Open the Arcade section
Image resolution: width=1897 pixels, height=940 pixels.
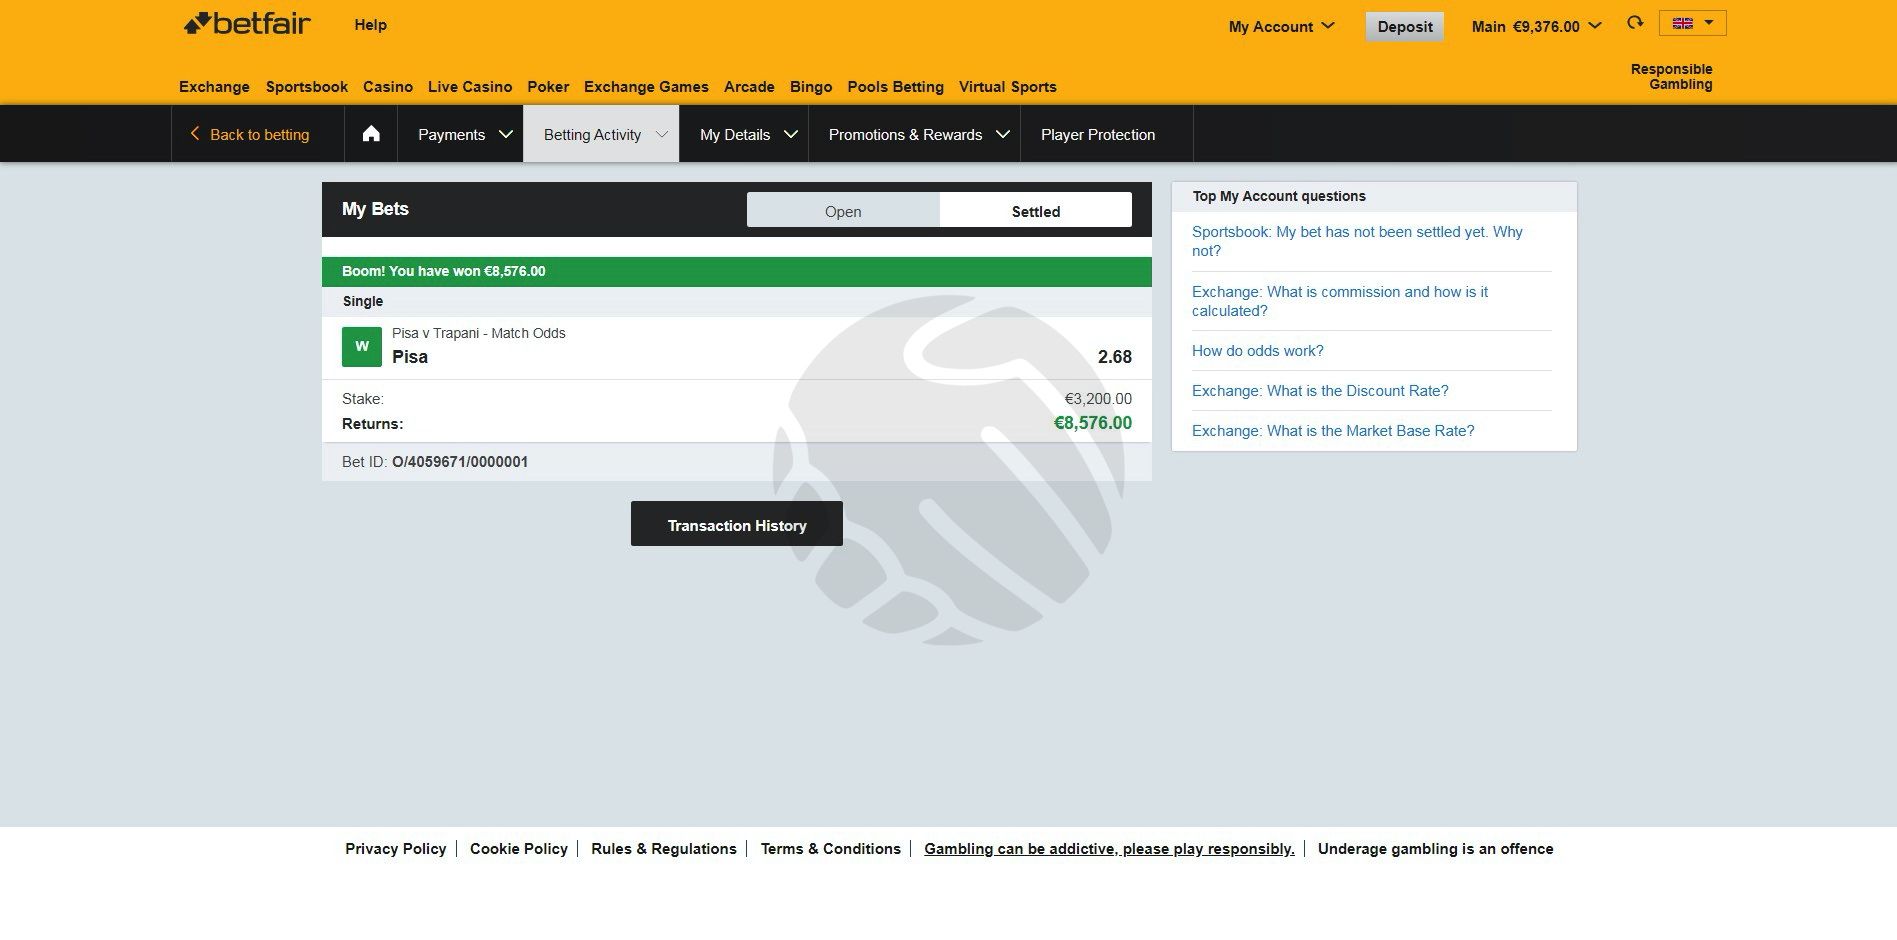(x=749, y=87)
